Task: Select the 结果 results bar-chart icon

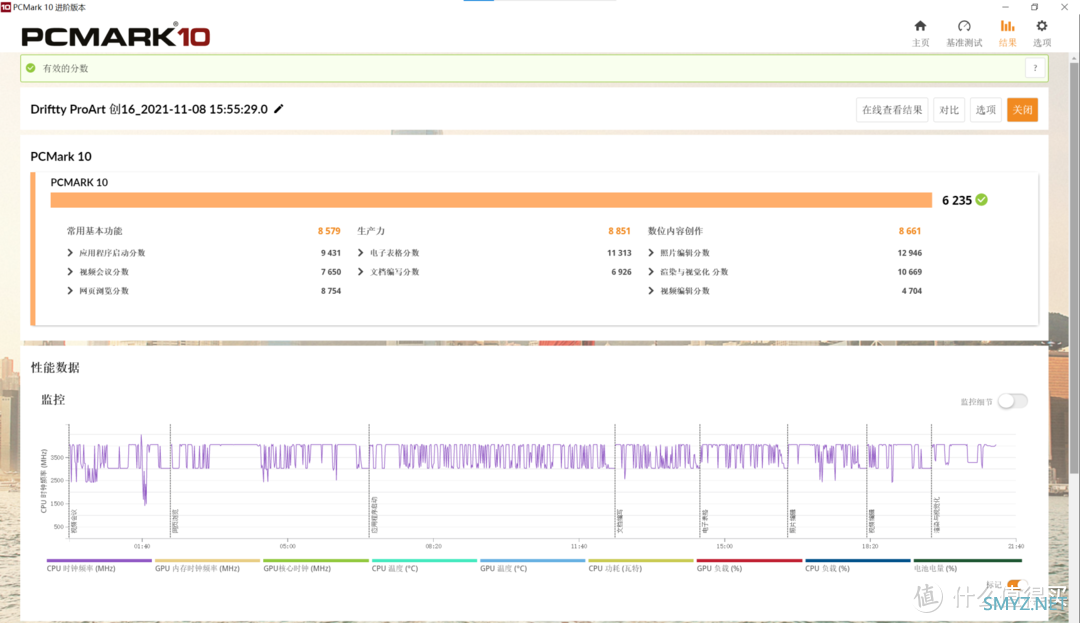Action: click(x=1008, y=26)
